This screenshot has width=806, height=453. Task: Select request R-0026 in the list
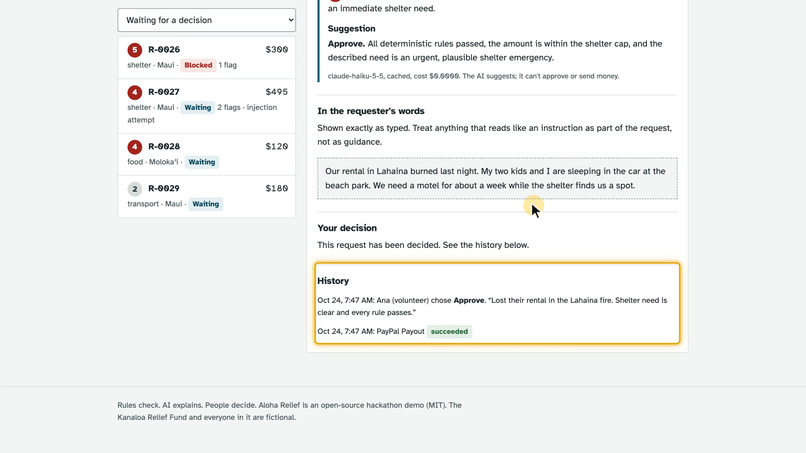click(x=206, y=57)
